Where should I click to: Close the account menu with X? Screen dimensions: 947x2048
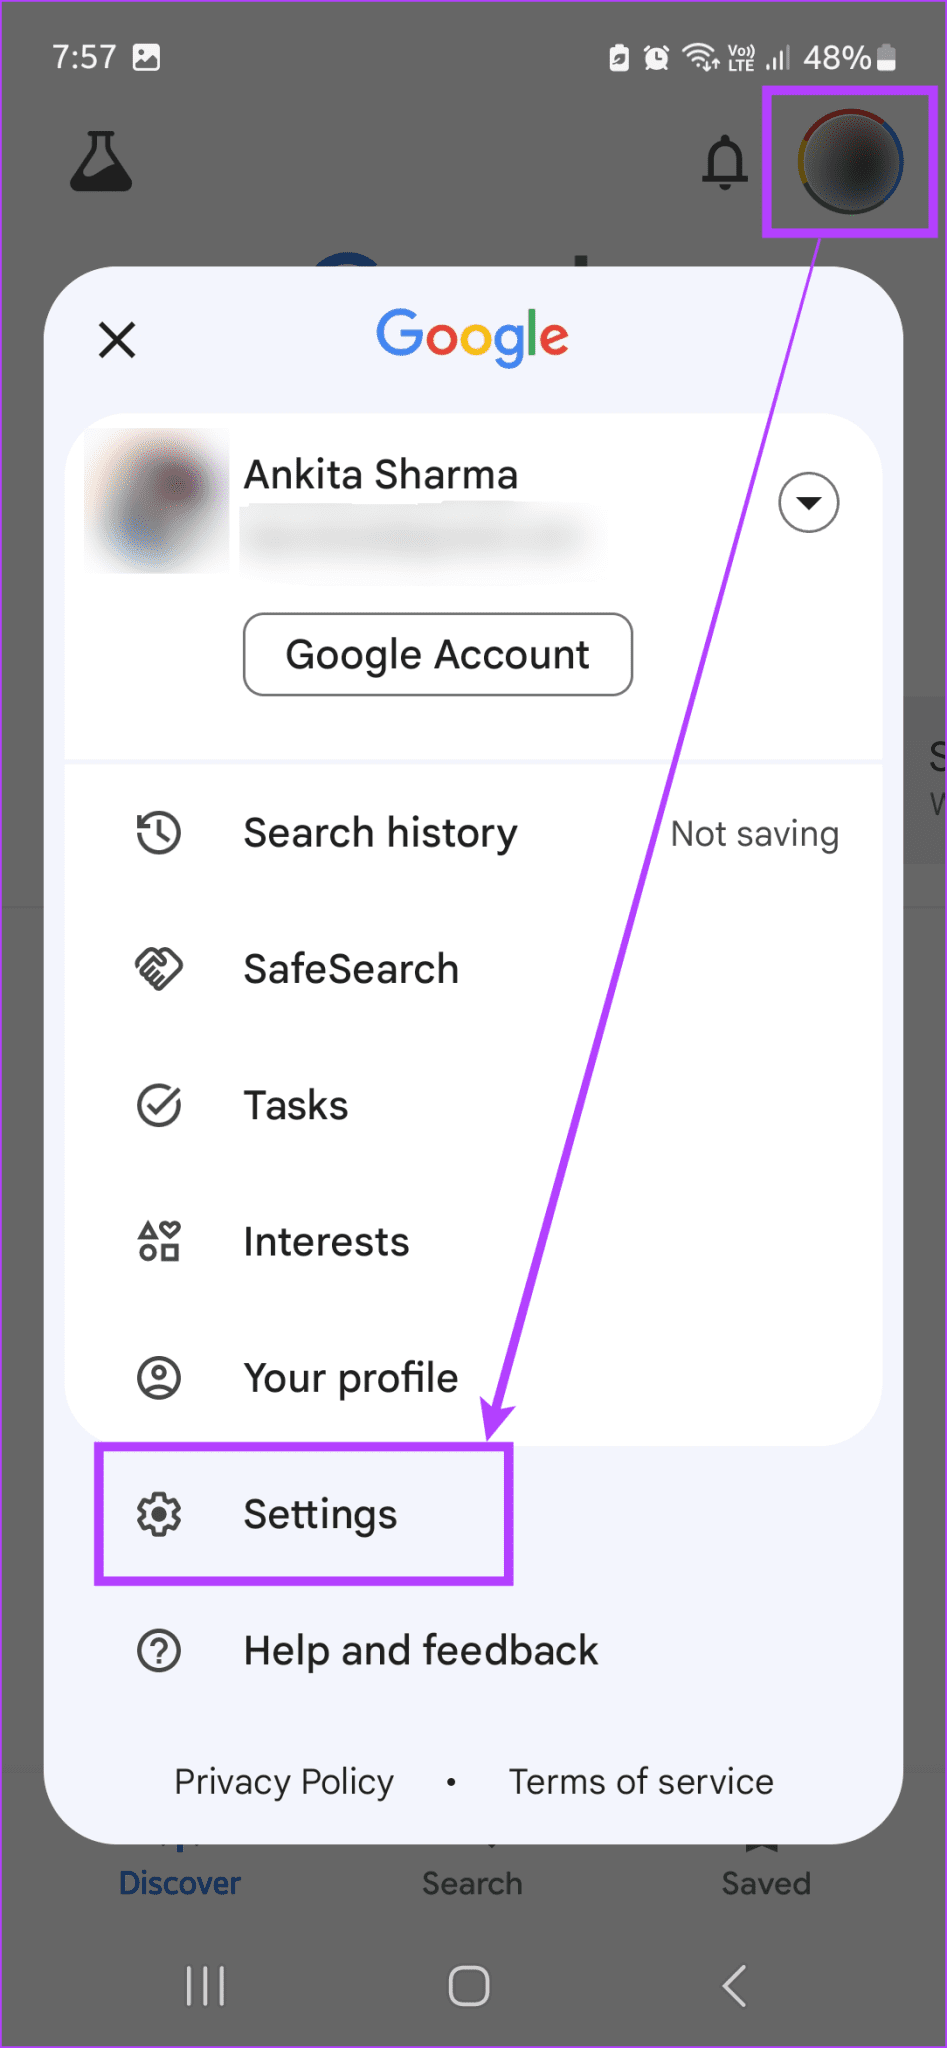point(117,340)
